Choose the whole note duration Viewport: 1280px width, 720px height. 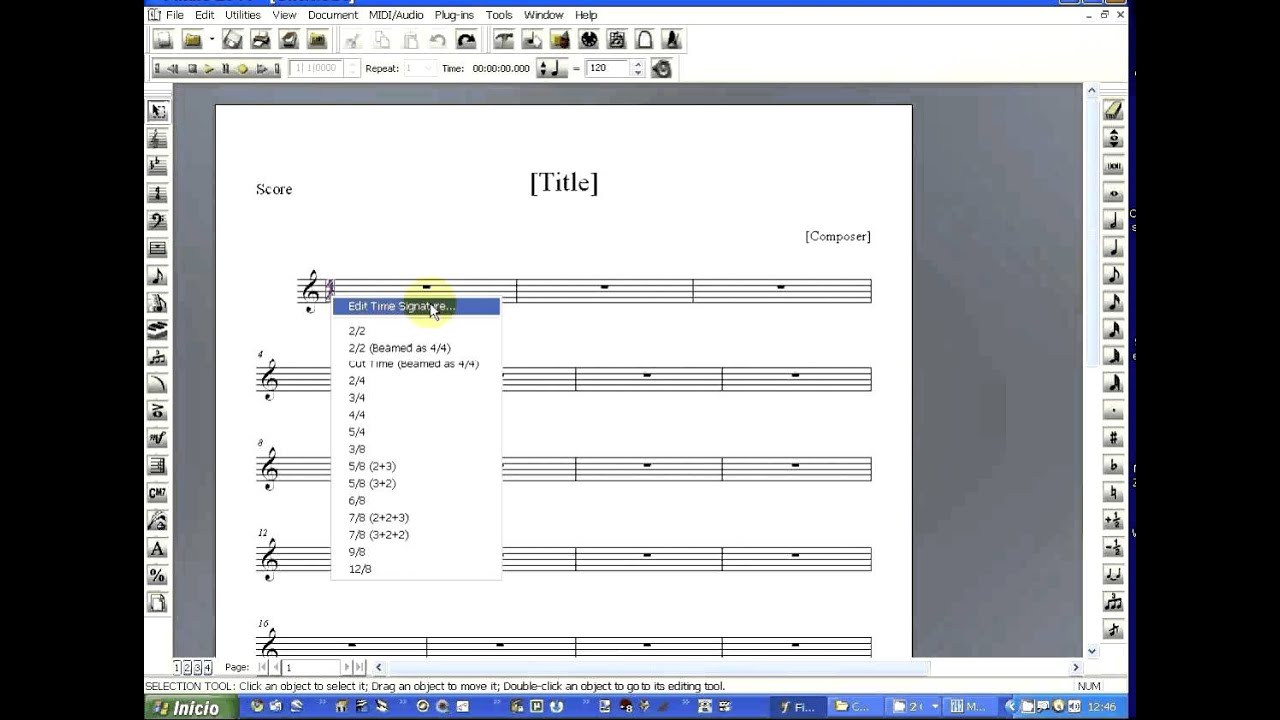[x=1113, y=193]
